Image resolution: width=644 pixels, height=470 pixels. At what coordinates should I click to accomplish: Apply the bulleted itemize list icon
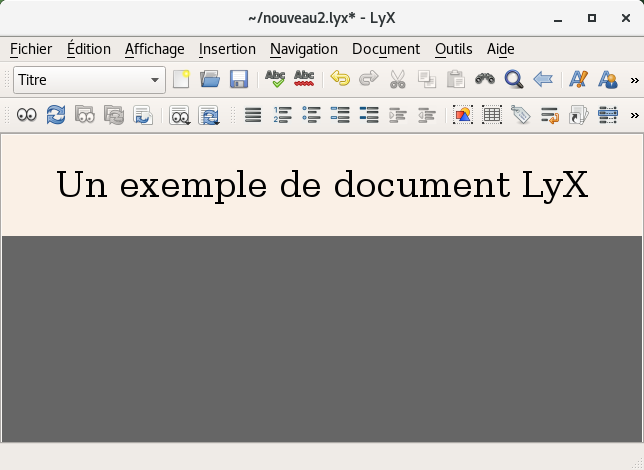point(311,115)
